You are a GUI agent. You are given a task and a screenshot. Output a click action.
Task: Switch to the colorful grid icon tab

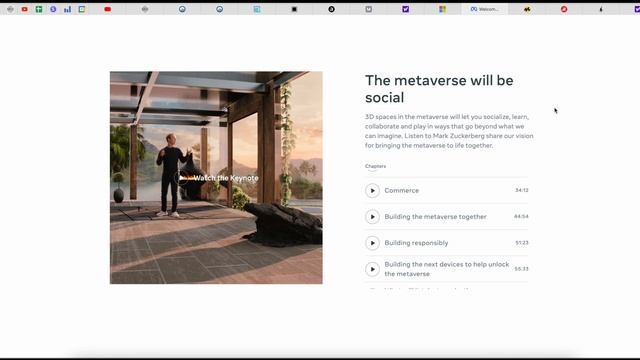click(x=442, y=9)
